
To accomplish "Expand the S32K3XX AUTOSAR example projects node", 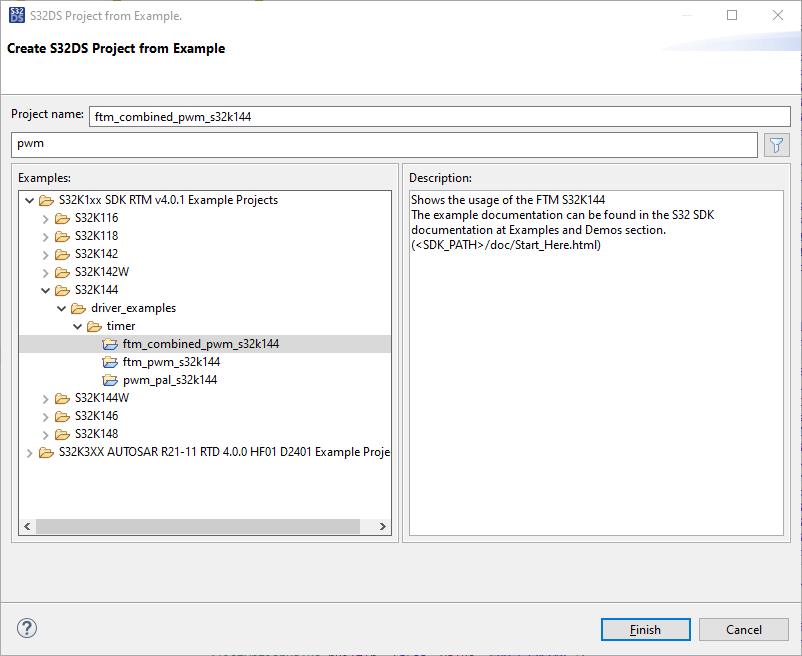I will click(x=29, y=451).
